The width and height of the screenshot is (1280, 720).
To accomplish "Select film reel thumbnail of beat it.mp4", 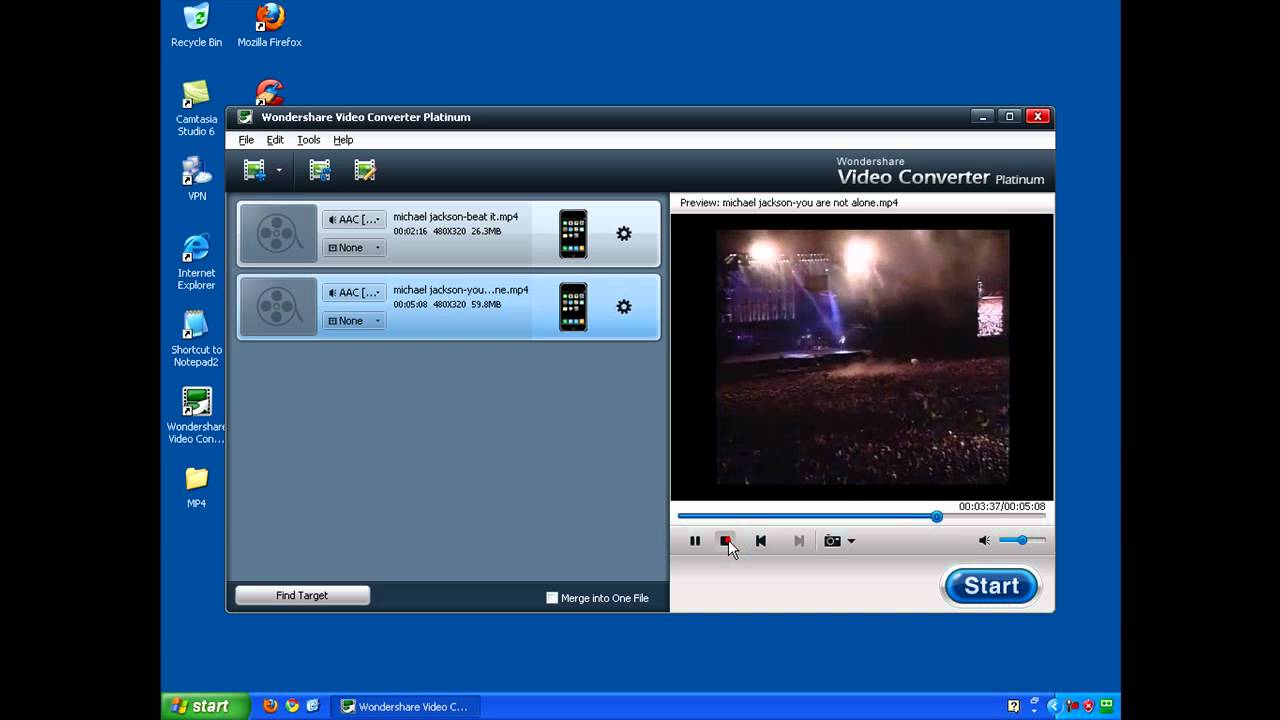I will 278,234.
